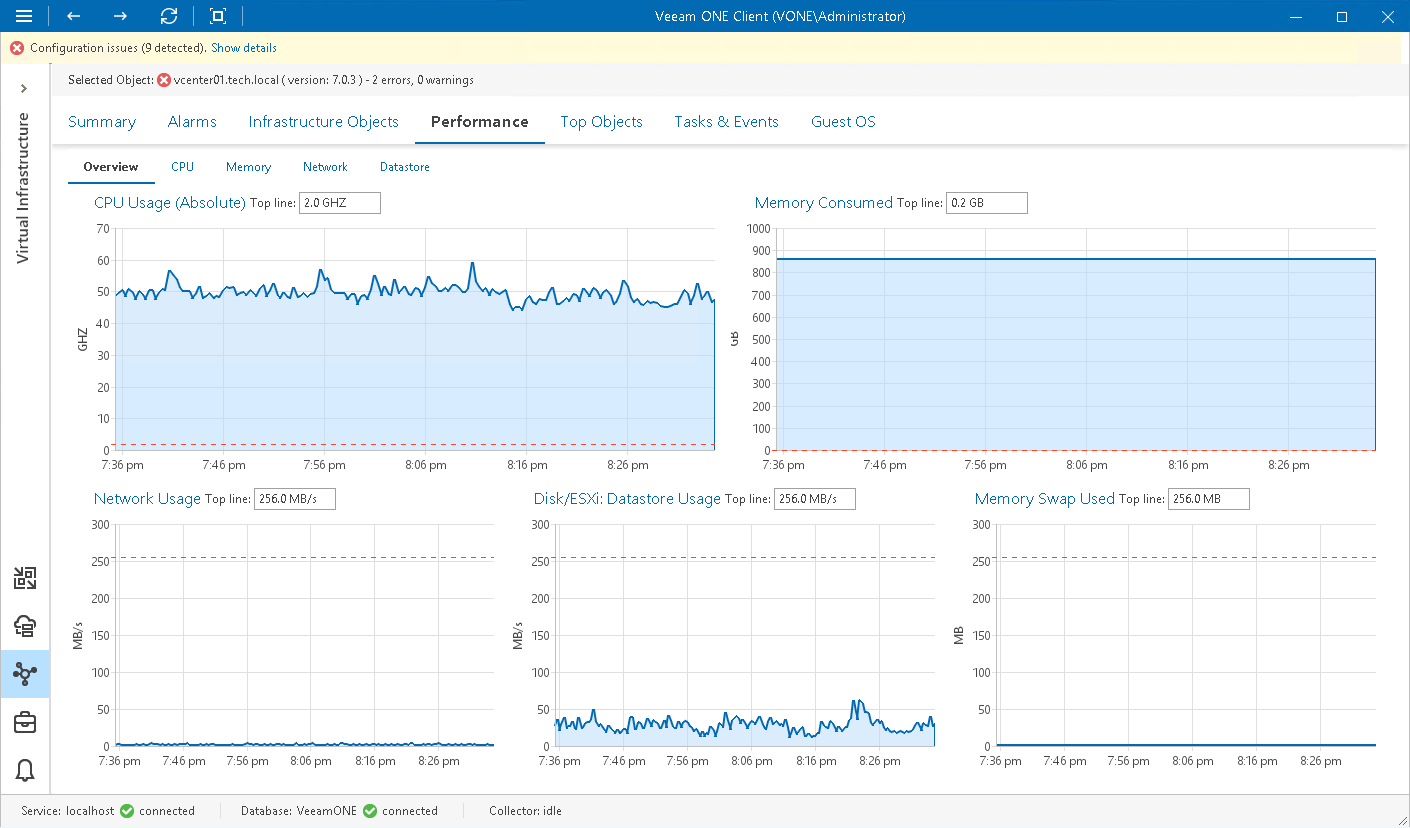Edit the Datastore Usage top line field

(815, 499)
